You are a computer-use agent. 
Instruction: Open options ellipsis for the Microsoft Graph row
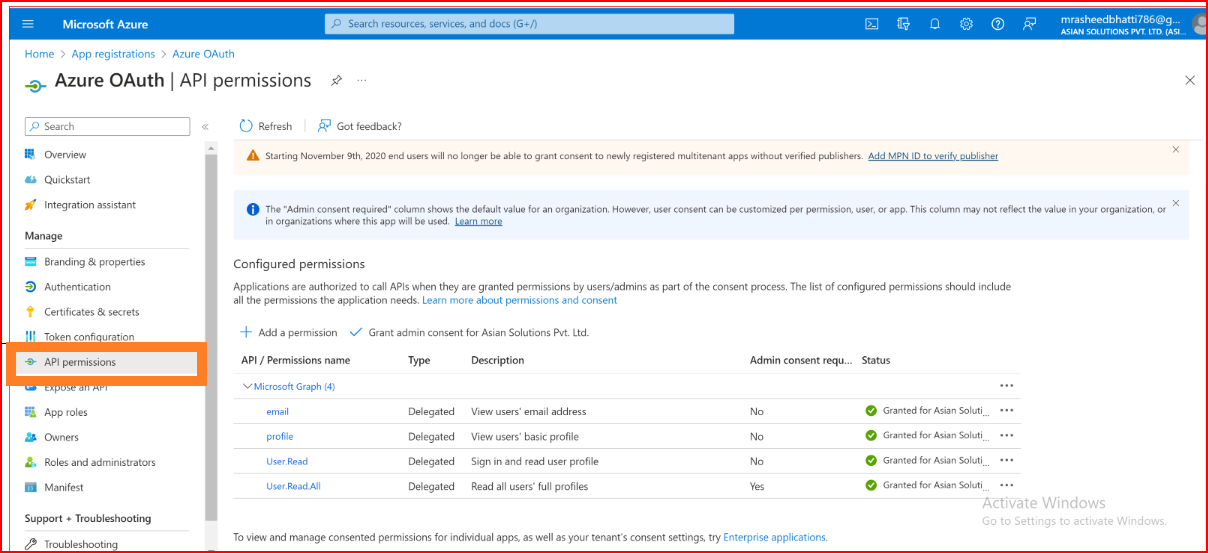1007,386
